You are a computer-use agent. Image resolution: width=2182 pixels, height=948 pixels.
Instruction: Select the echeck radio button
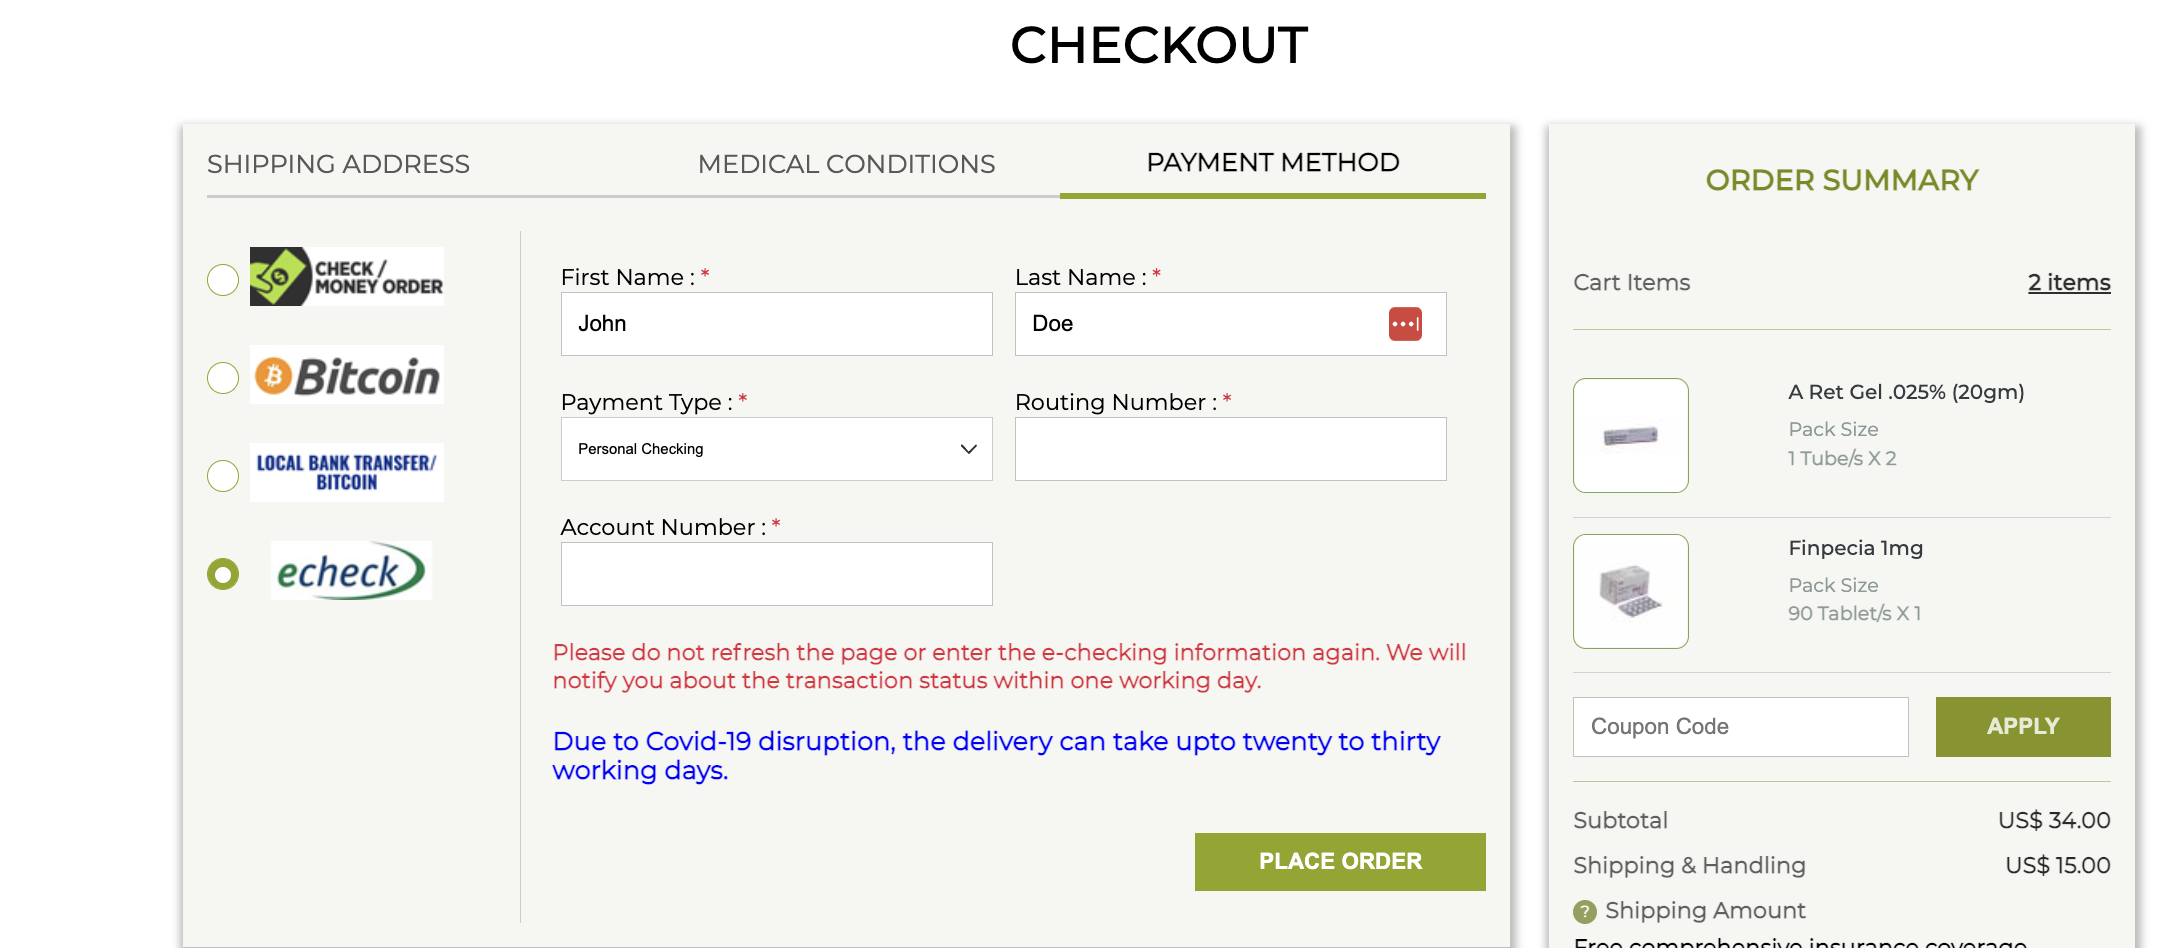pyautogui.click(x=223, y=574)
